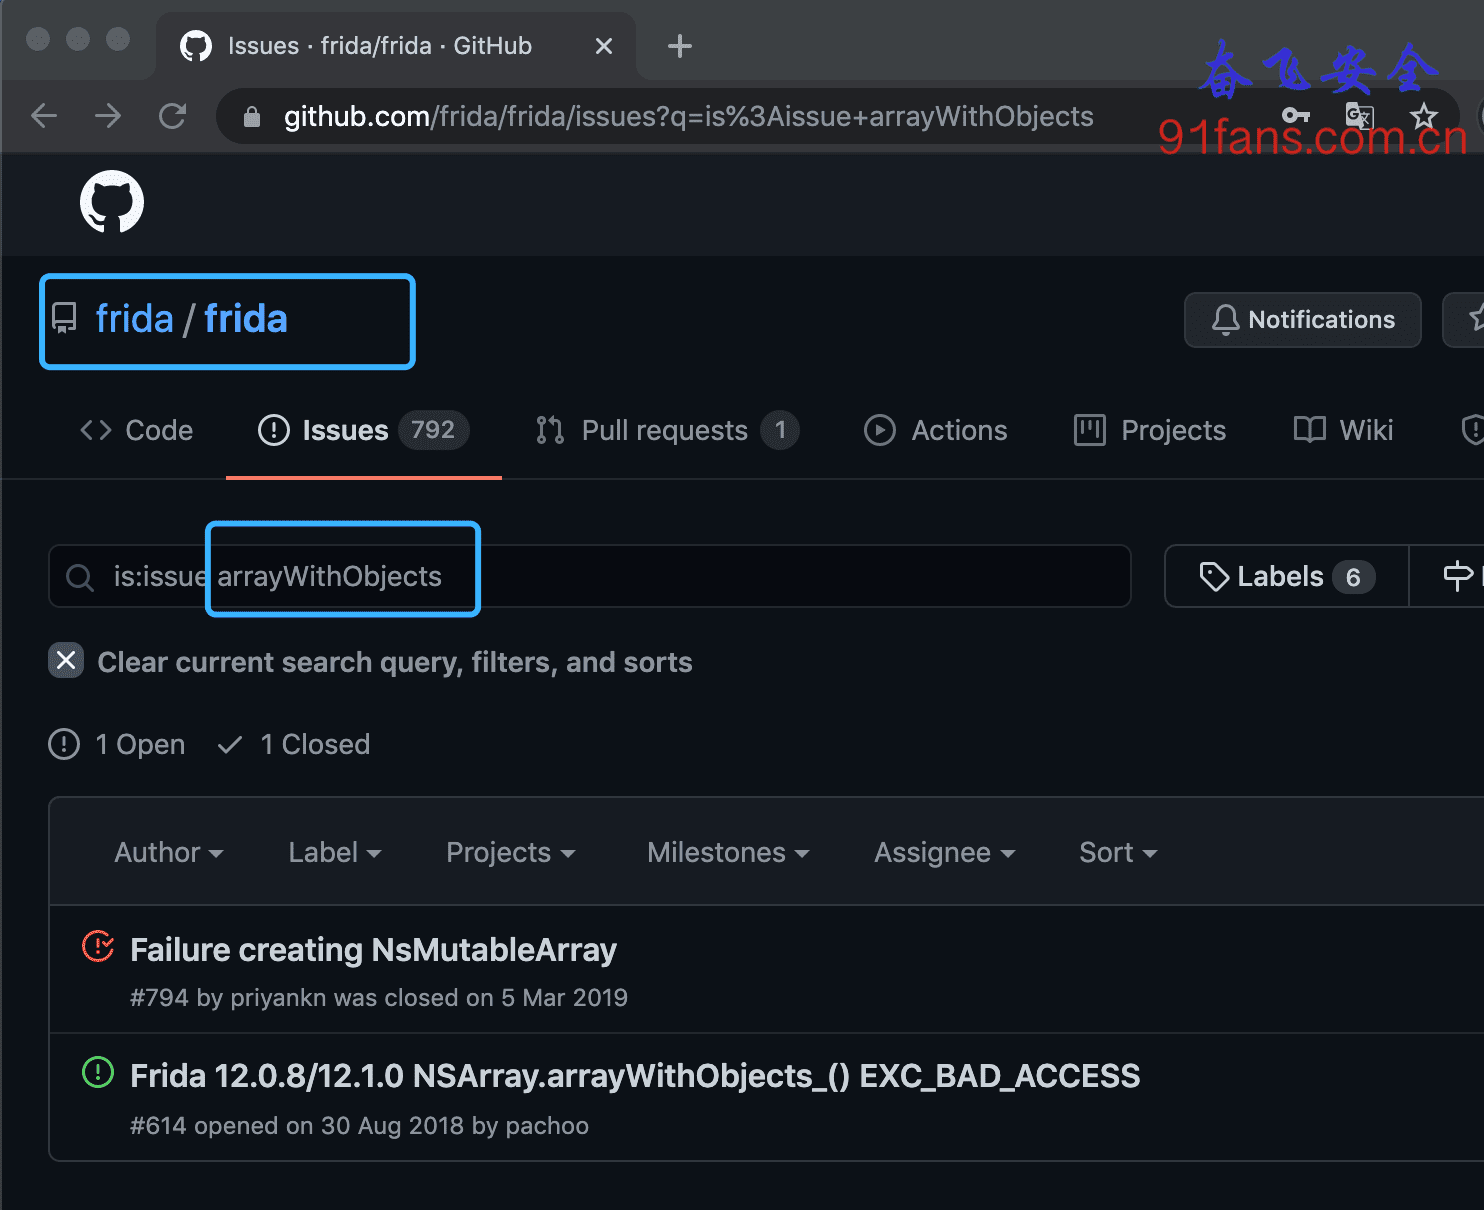Click the browser forward arrow

(108, 116)
